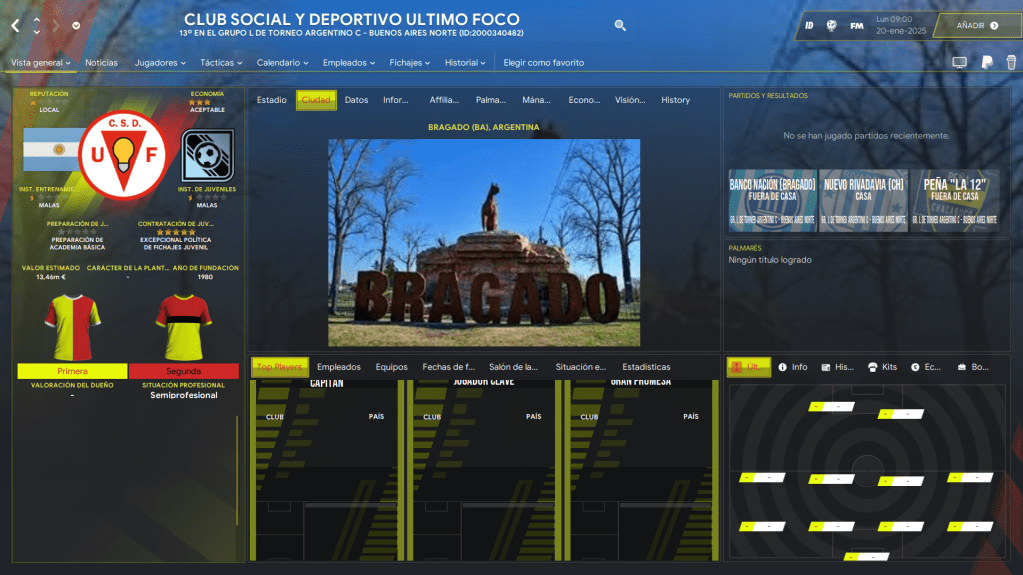The image size is (1023, 575).
Task: Expand the Fichajes dropdown menu
Action: 410,63
